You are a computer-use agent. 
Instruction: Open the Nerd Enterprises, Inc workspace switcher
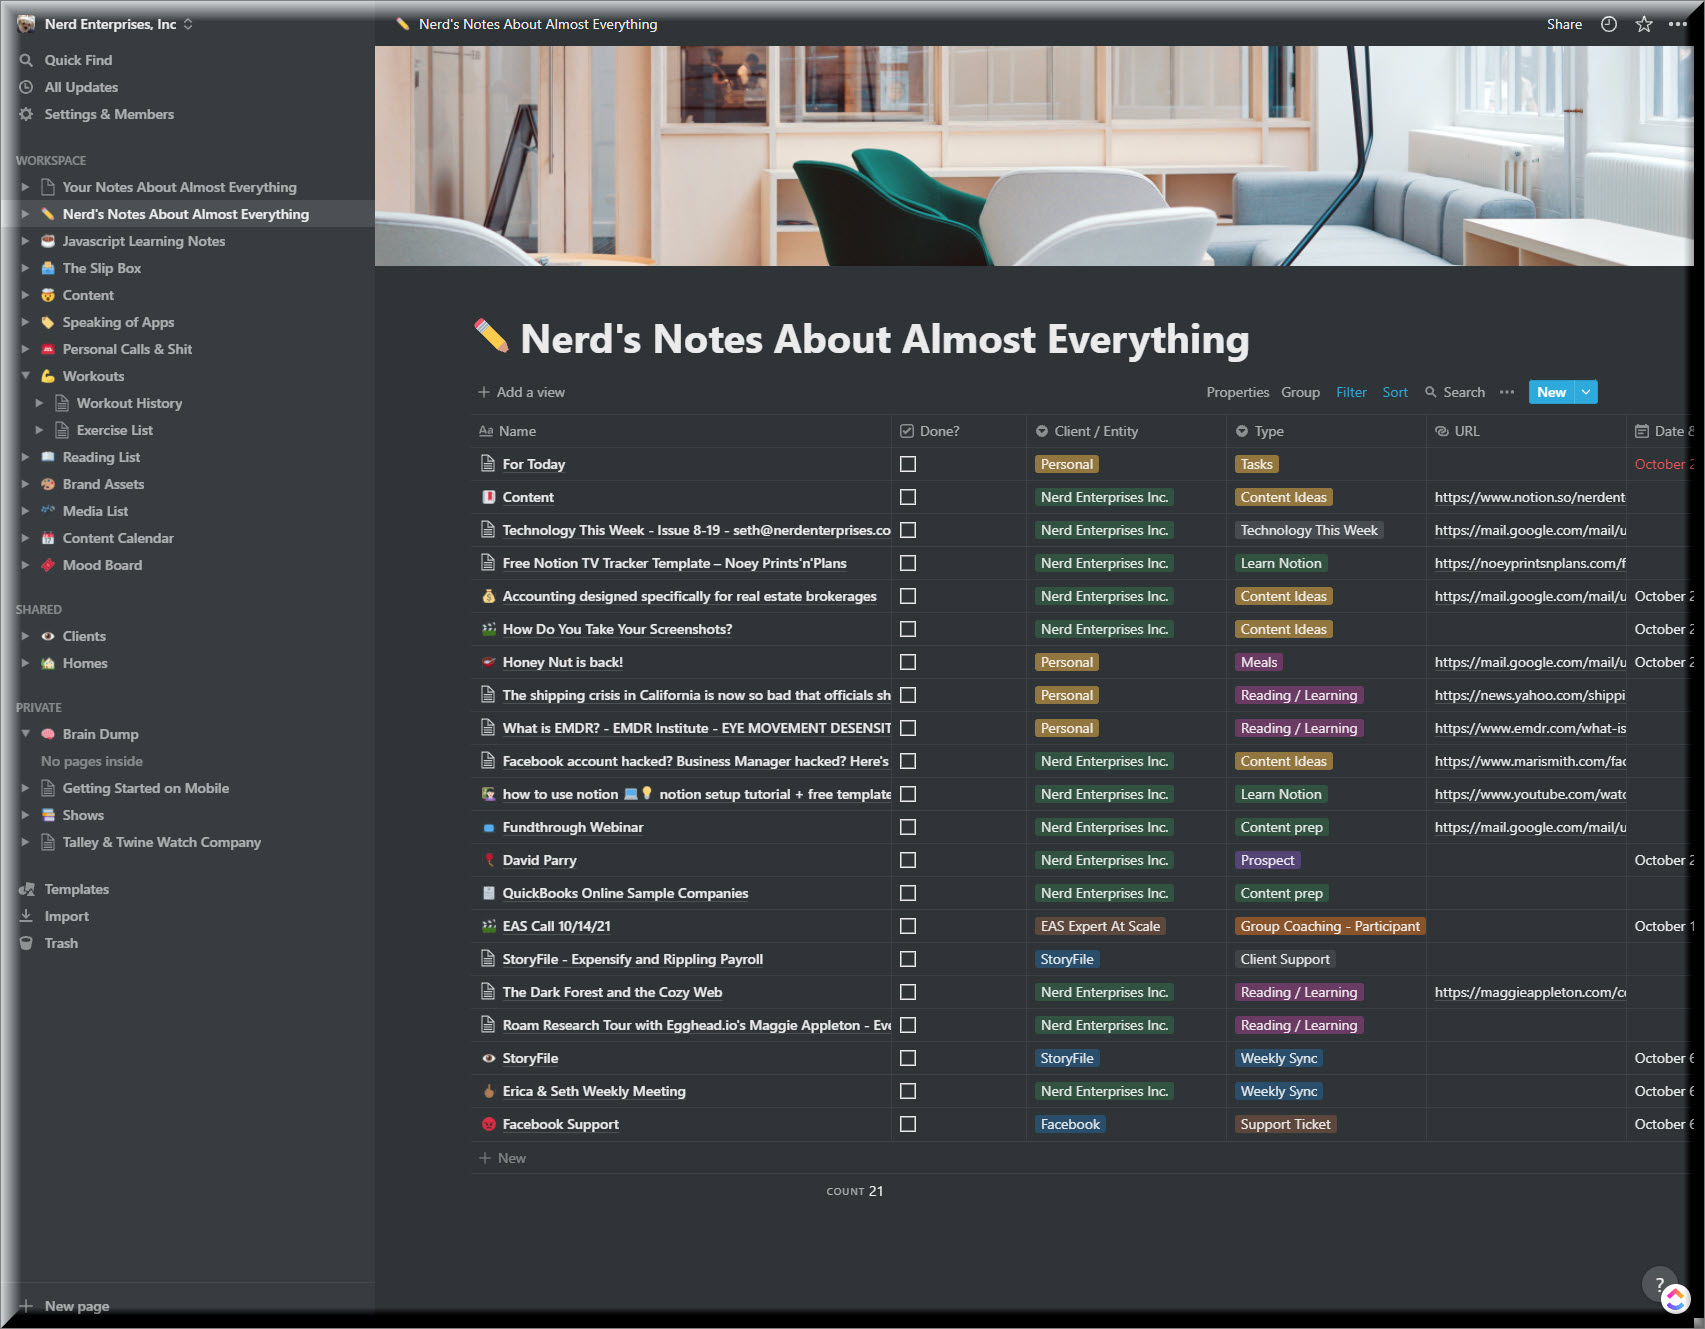point(105,24)
